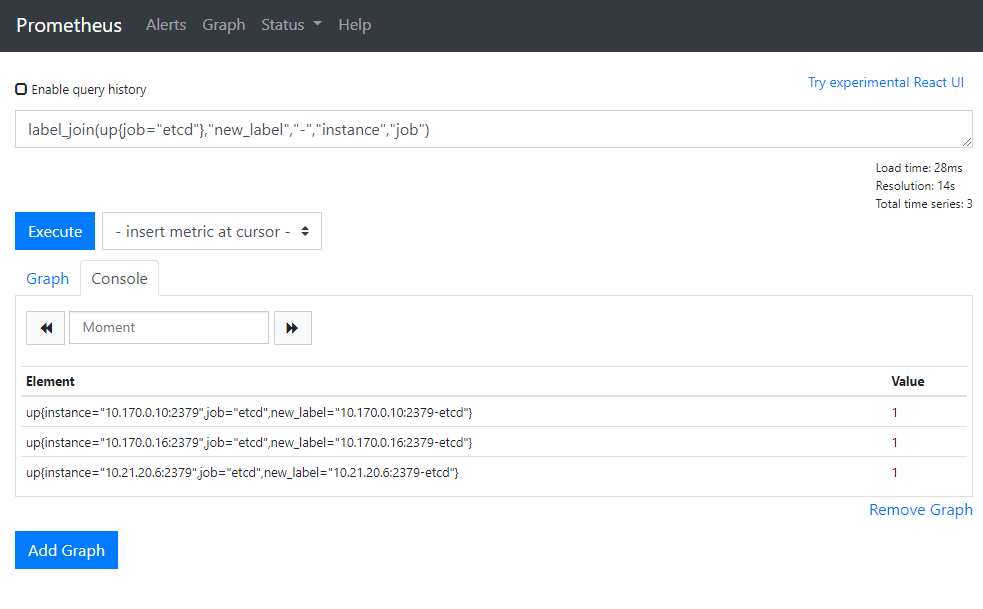983x609 pixels.
Task: Switch to the Graph tab
Action: coord(47,279)
